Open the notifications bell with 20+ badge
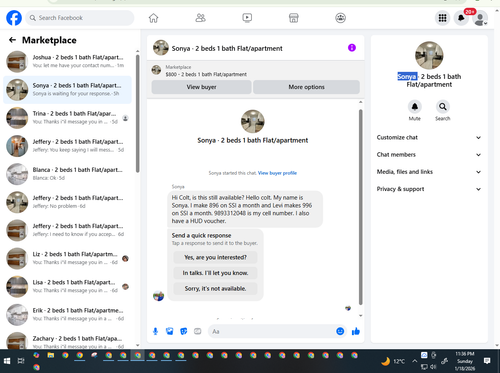This screenshot has height=373, width=500. click(462, 18)
